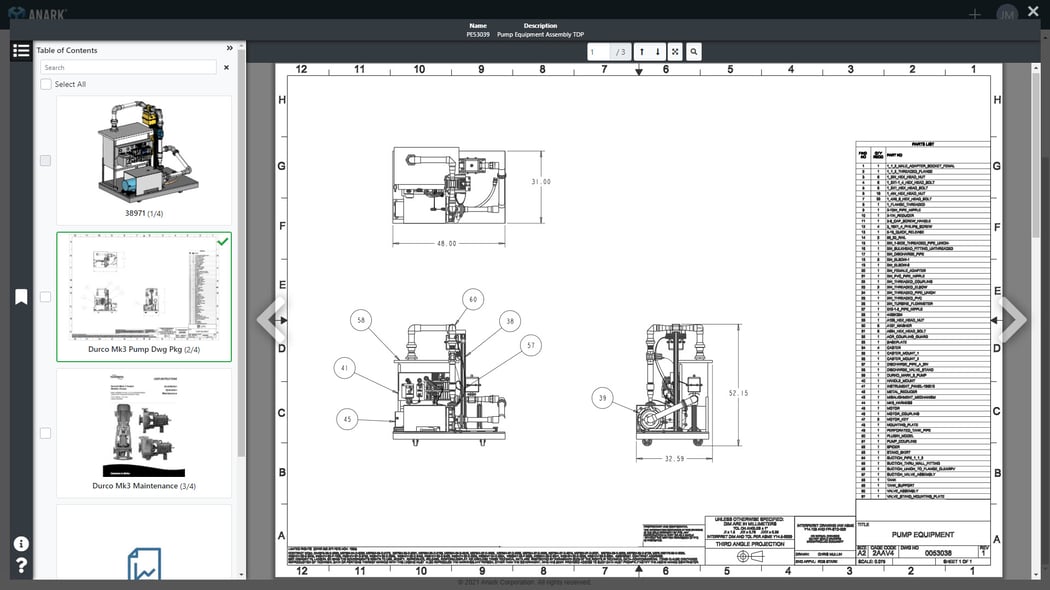Click the 'Durco Mk3 Maintenance (3/4)' label
The width and height of the screenshot is (1050, 590).
coord(144,486)
